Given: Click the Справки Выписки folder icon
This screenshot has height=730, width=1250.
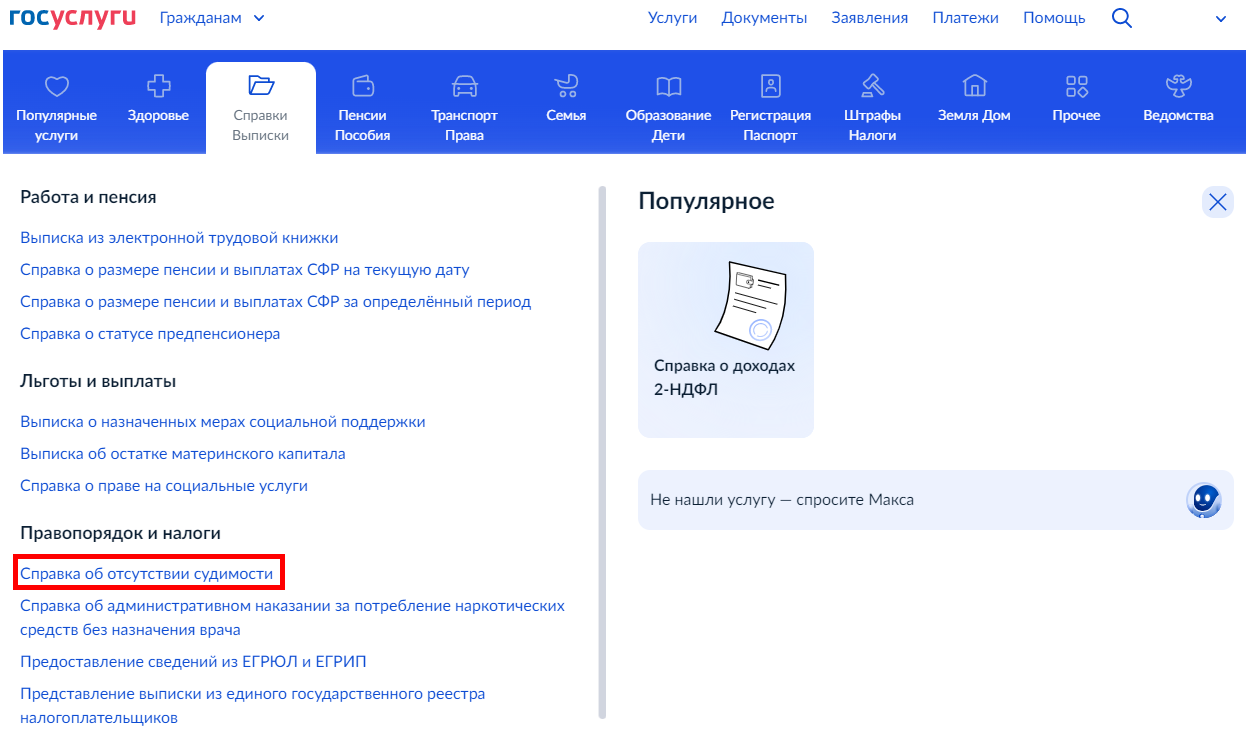Looking at the screenshot, I should [x=261, y=86].
